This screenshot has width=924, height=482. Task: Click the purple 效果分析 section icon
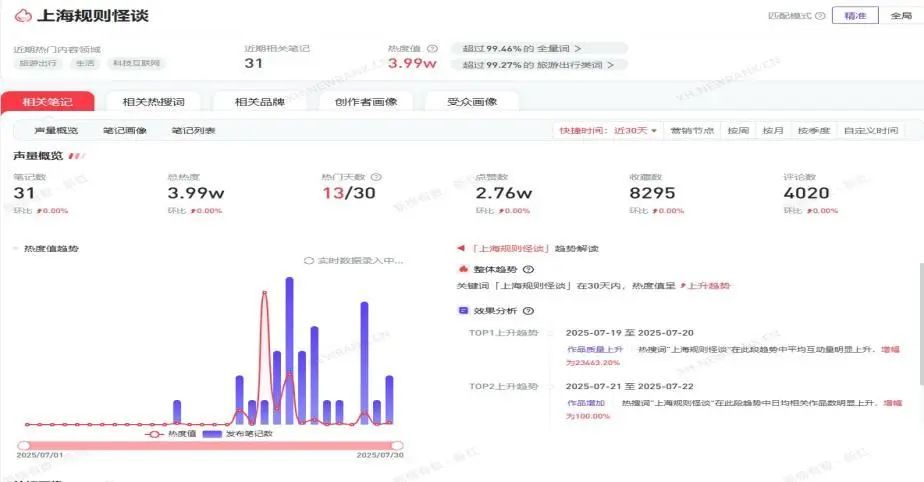462,311
